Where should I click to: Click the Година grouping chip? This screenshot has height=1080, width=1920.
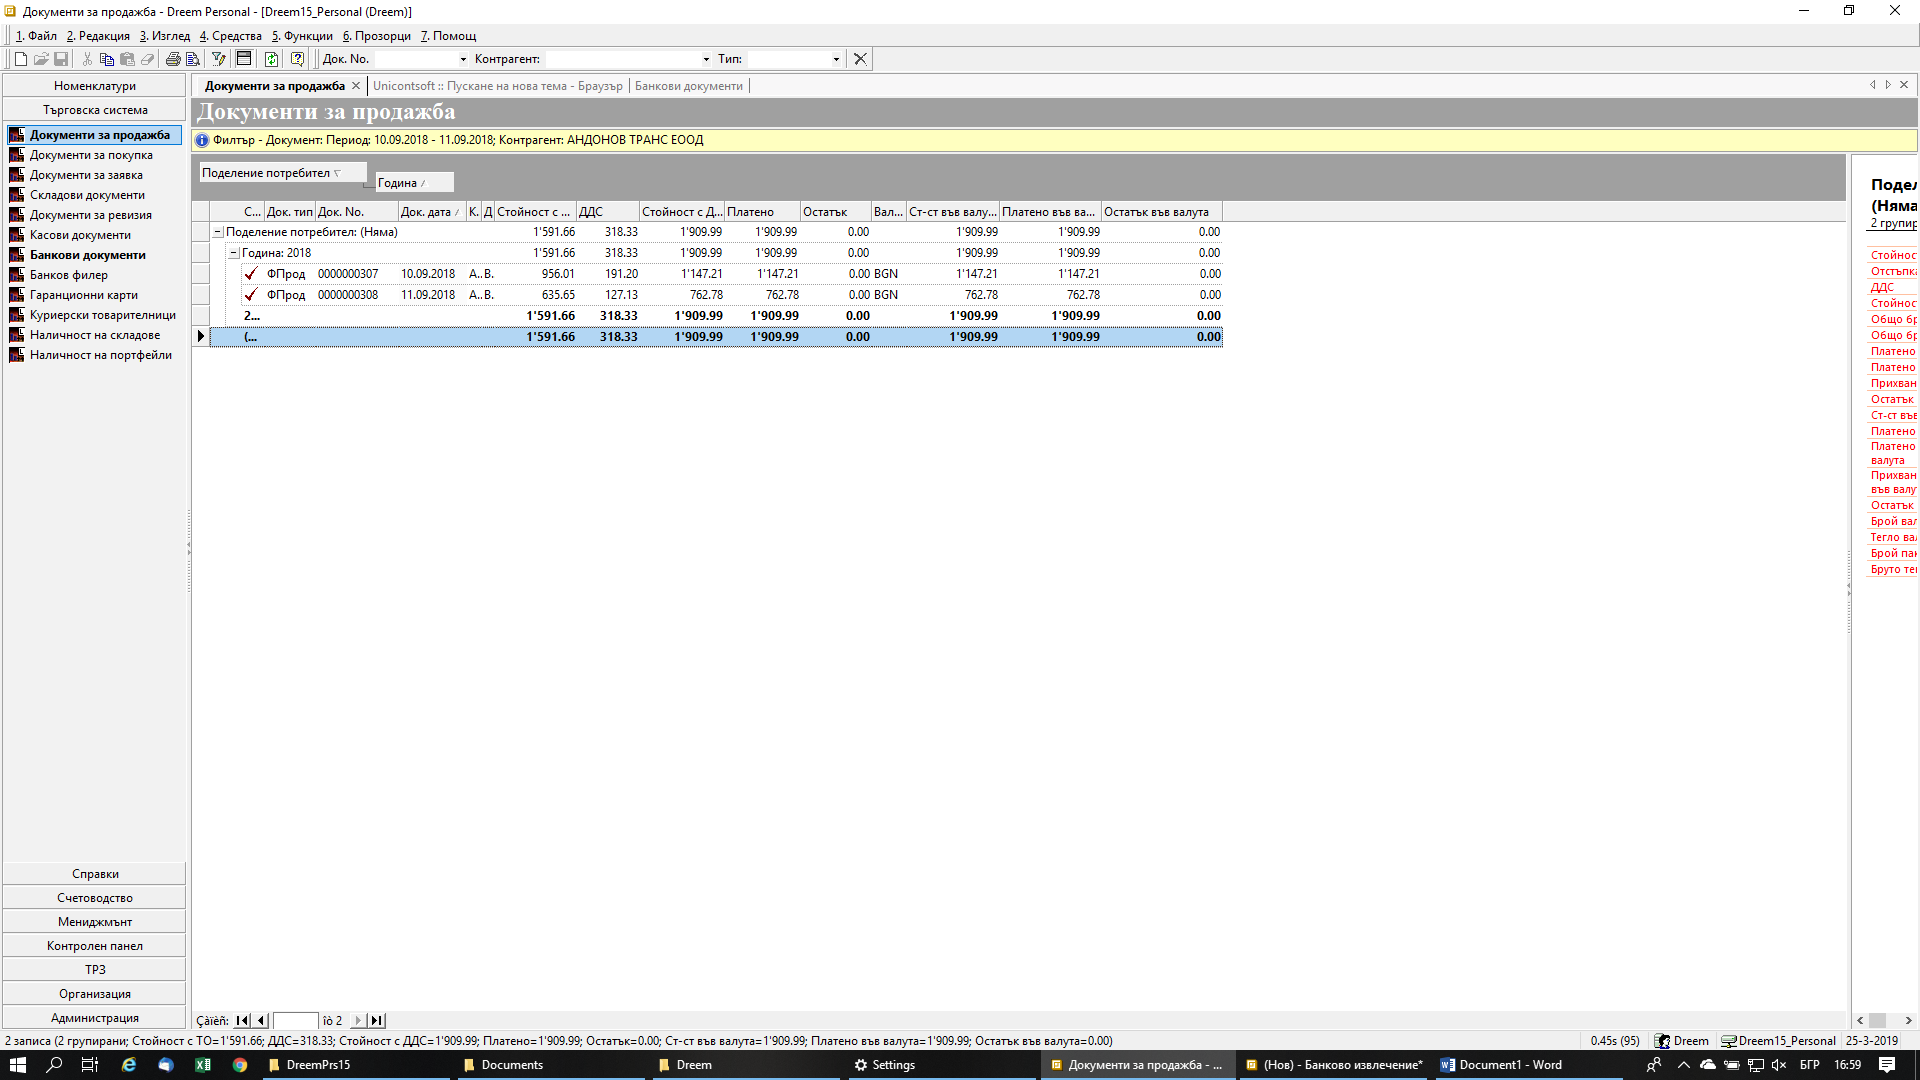[414, 183]
